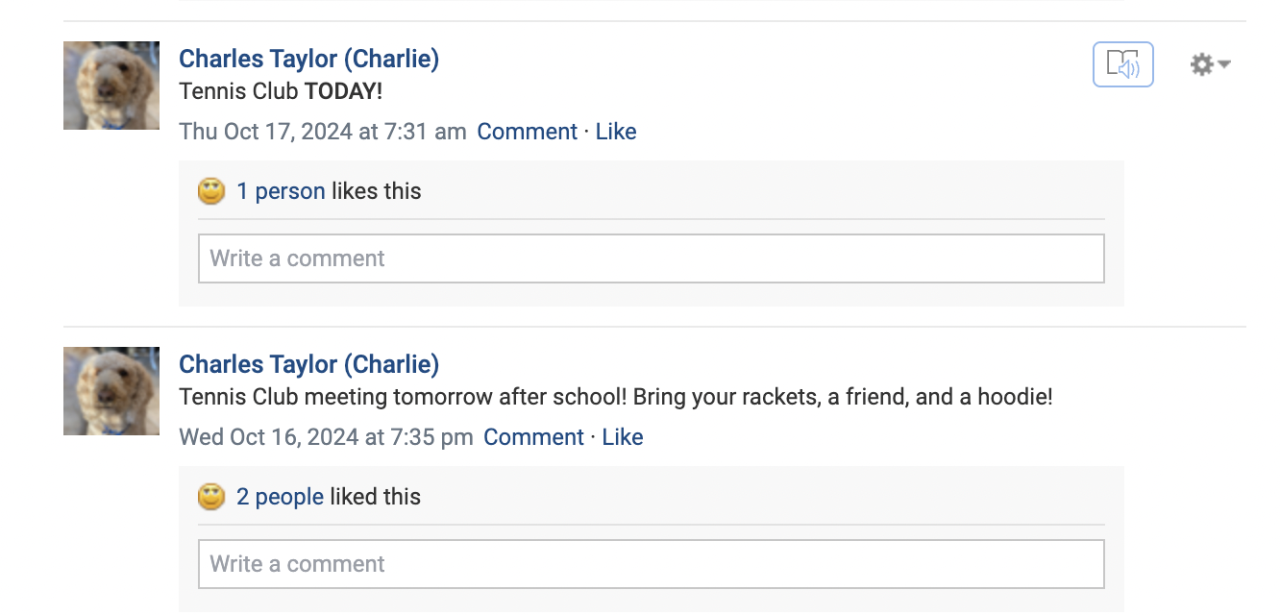Click the Thu Oct 17, 2024 timestamp
This screenshot has width=1280, height=615.
point(322,132)
